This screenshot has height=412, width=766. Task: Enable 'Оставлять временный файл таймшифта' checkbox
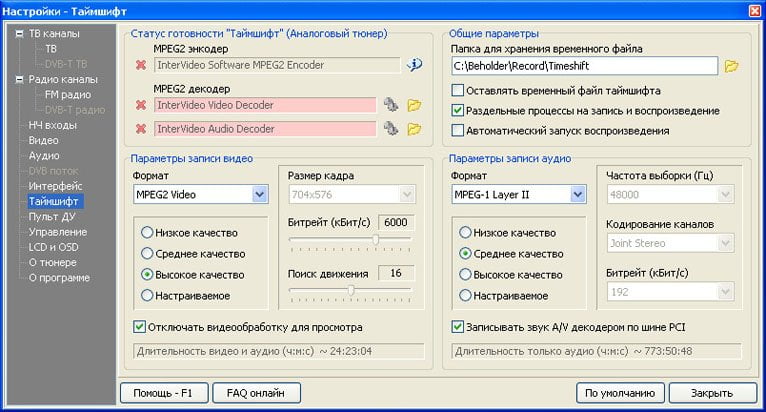[x=458, y=90]
